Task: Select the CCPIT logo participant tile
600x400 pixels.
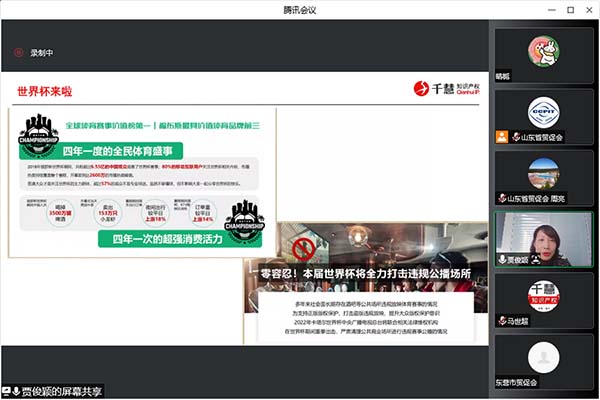Action: click(x=543, y=110)
